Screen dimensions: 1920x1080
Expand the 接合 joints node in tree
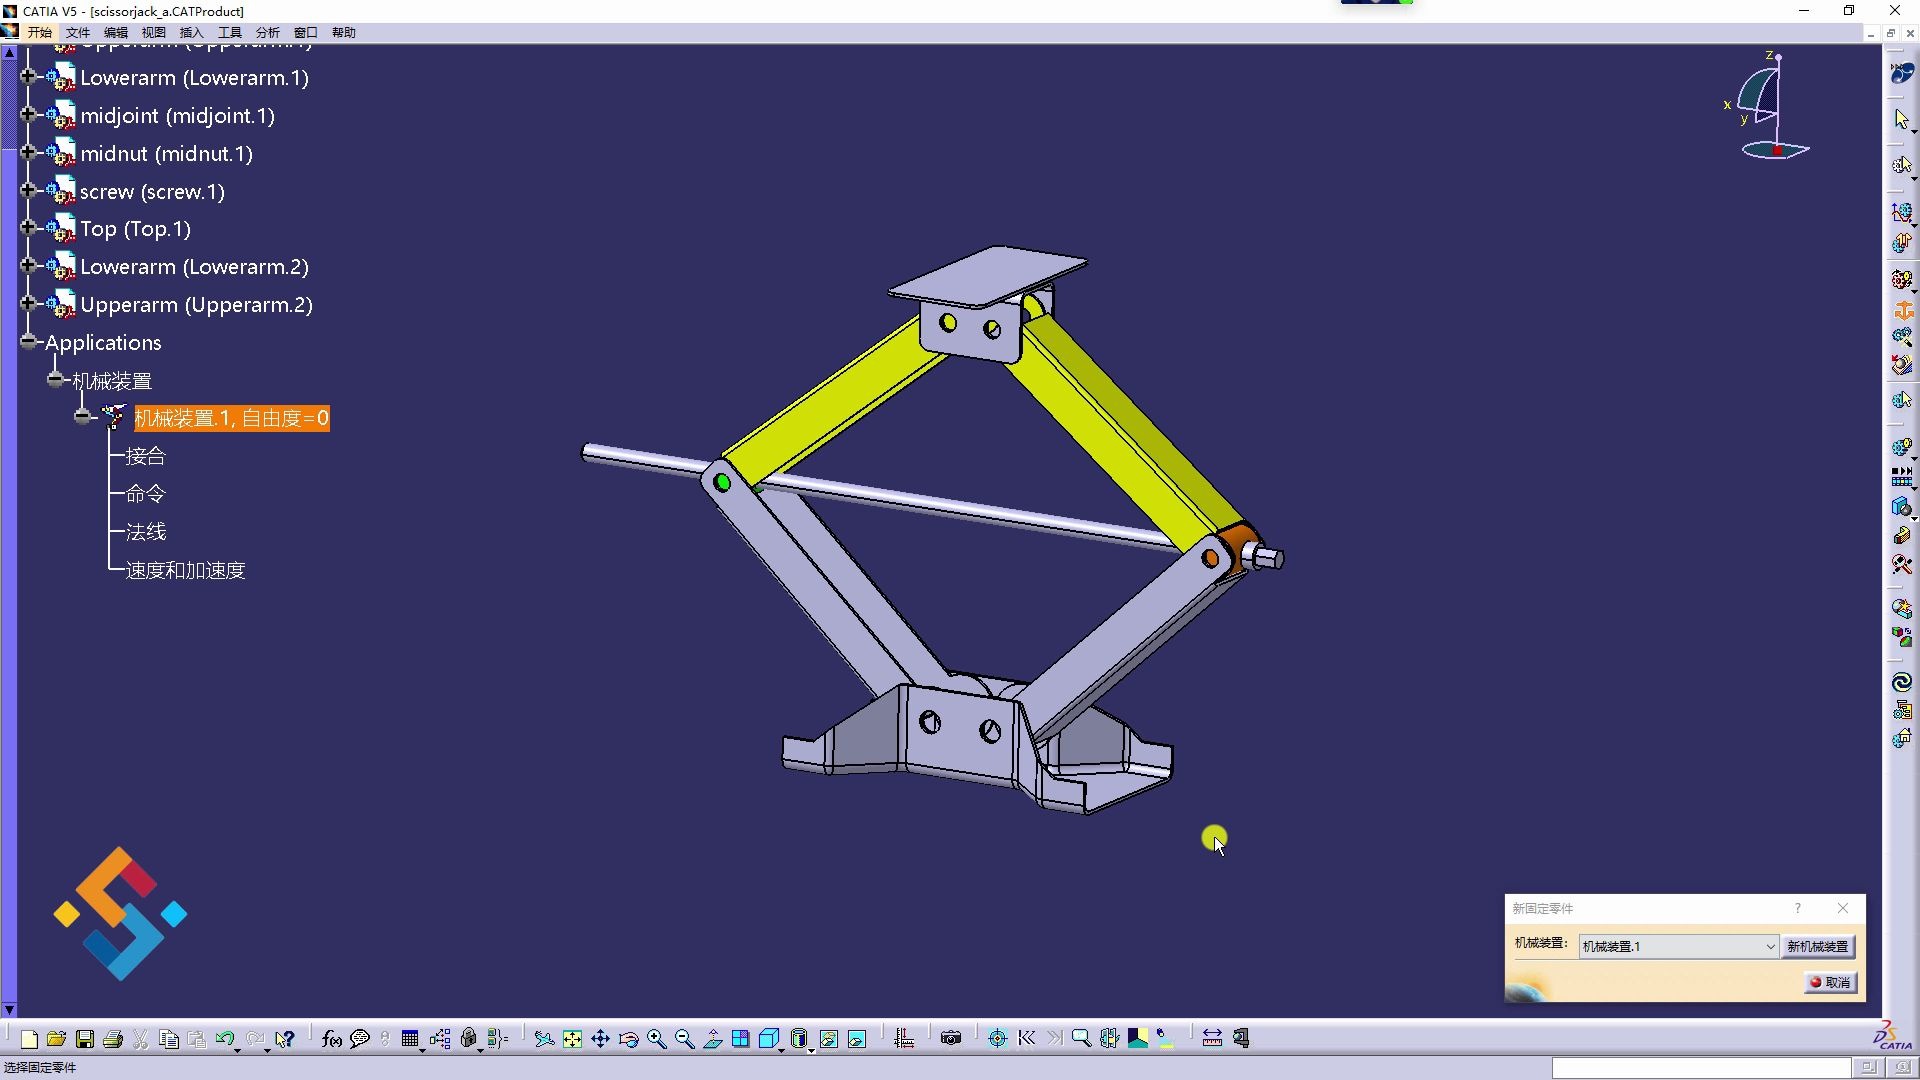coord(145,455)
